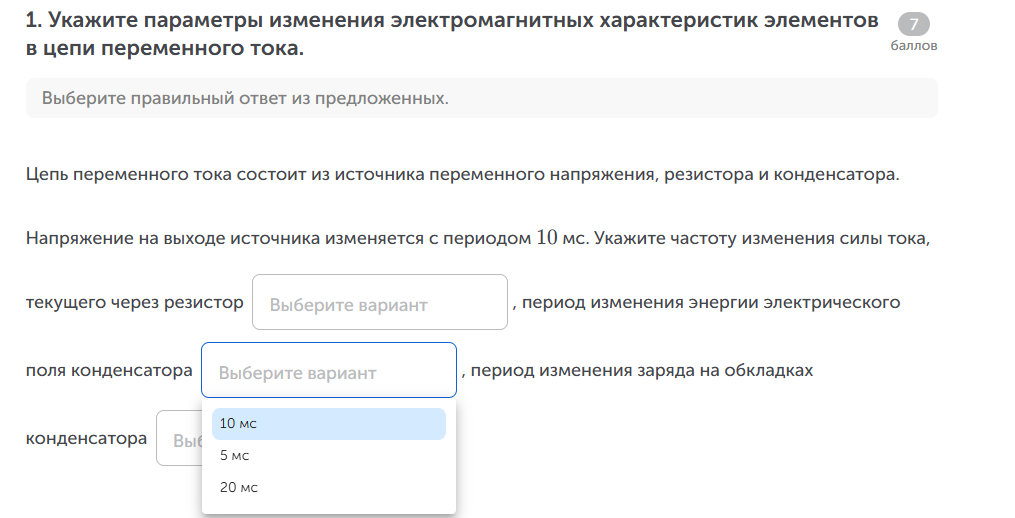Click the text "период изменения заряда на обкладках"
Image resolution: width=1015 pixels, height=518 pixels.
tap(641, 370)
